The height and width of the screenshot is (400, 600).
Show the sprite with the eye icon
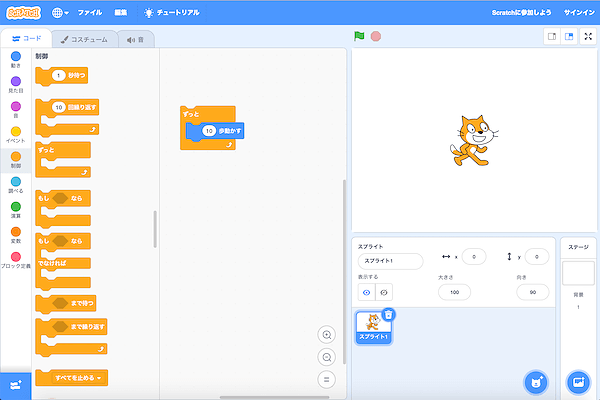[366, 292]
